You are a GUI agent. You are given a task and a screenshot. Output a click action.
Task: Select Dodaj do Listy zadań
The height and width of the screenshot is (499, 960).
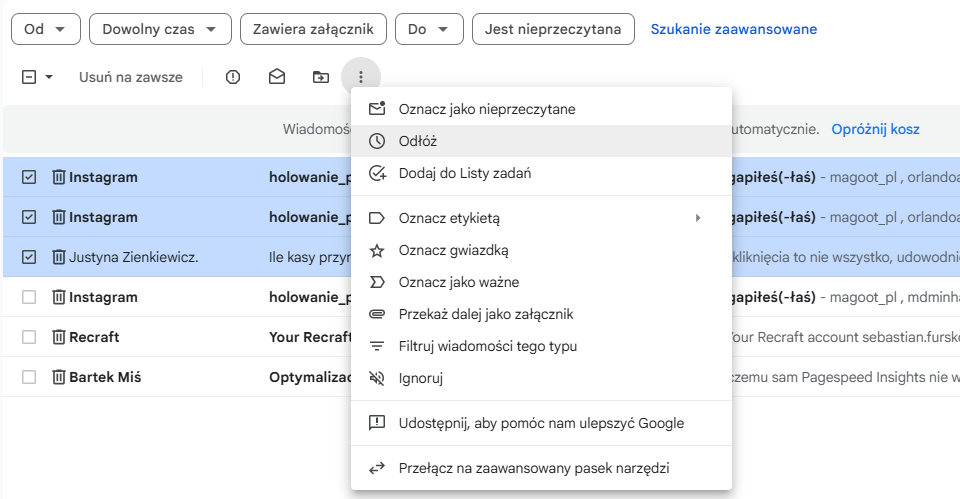pos(541,173)
